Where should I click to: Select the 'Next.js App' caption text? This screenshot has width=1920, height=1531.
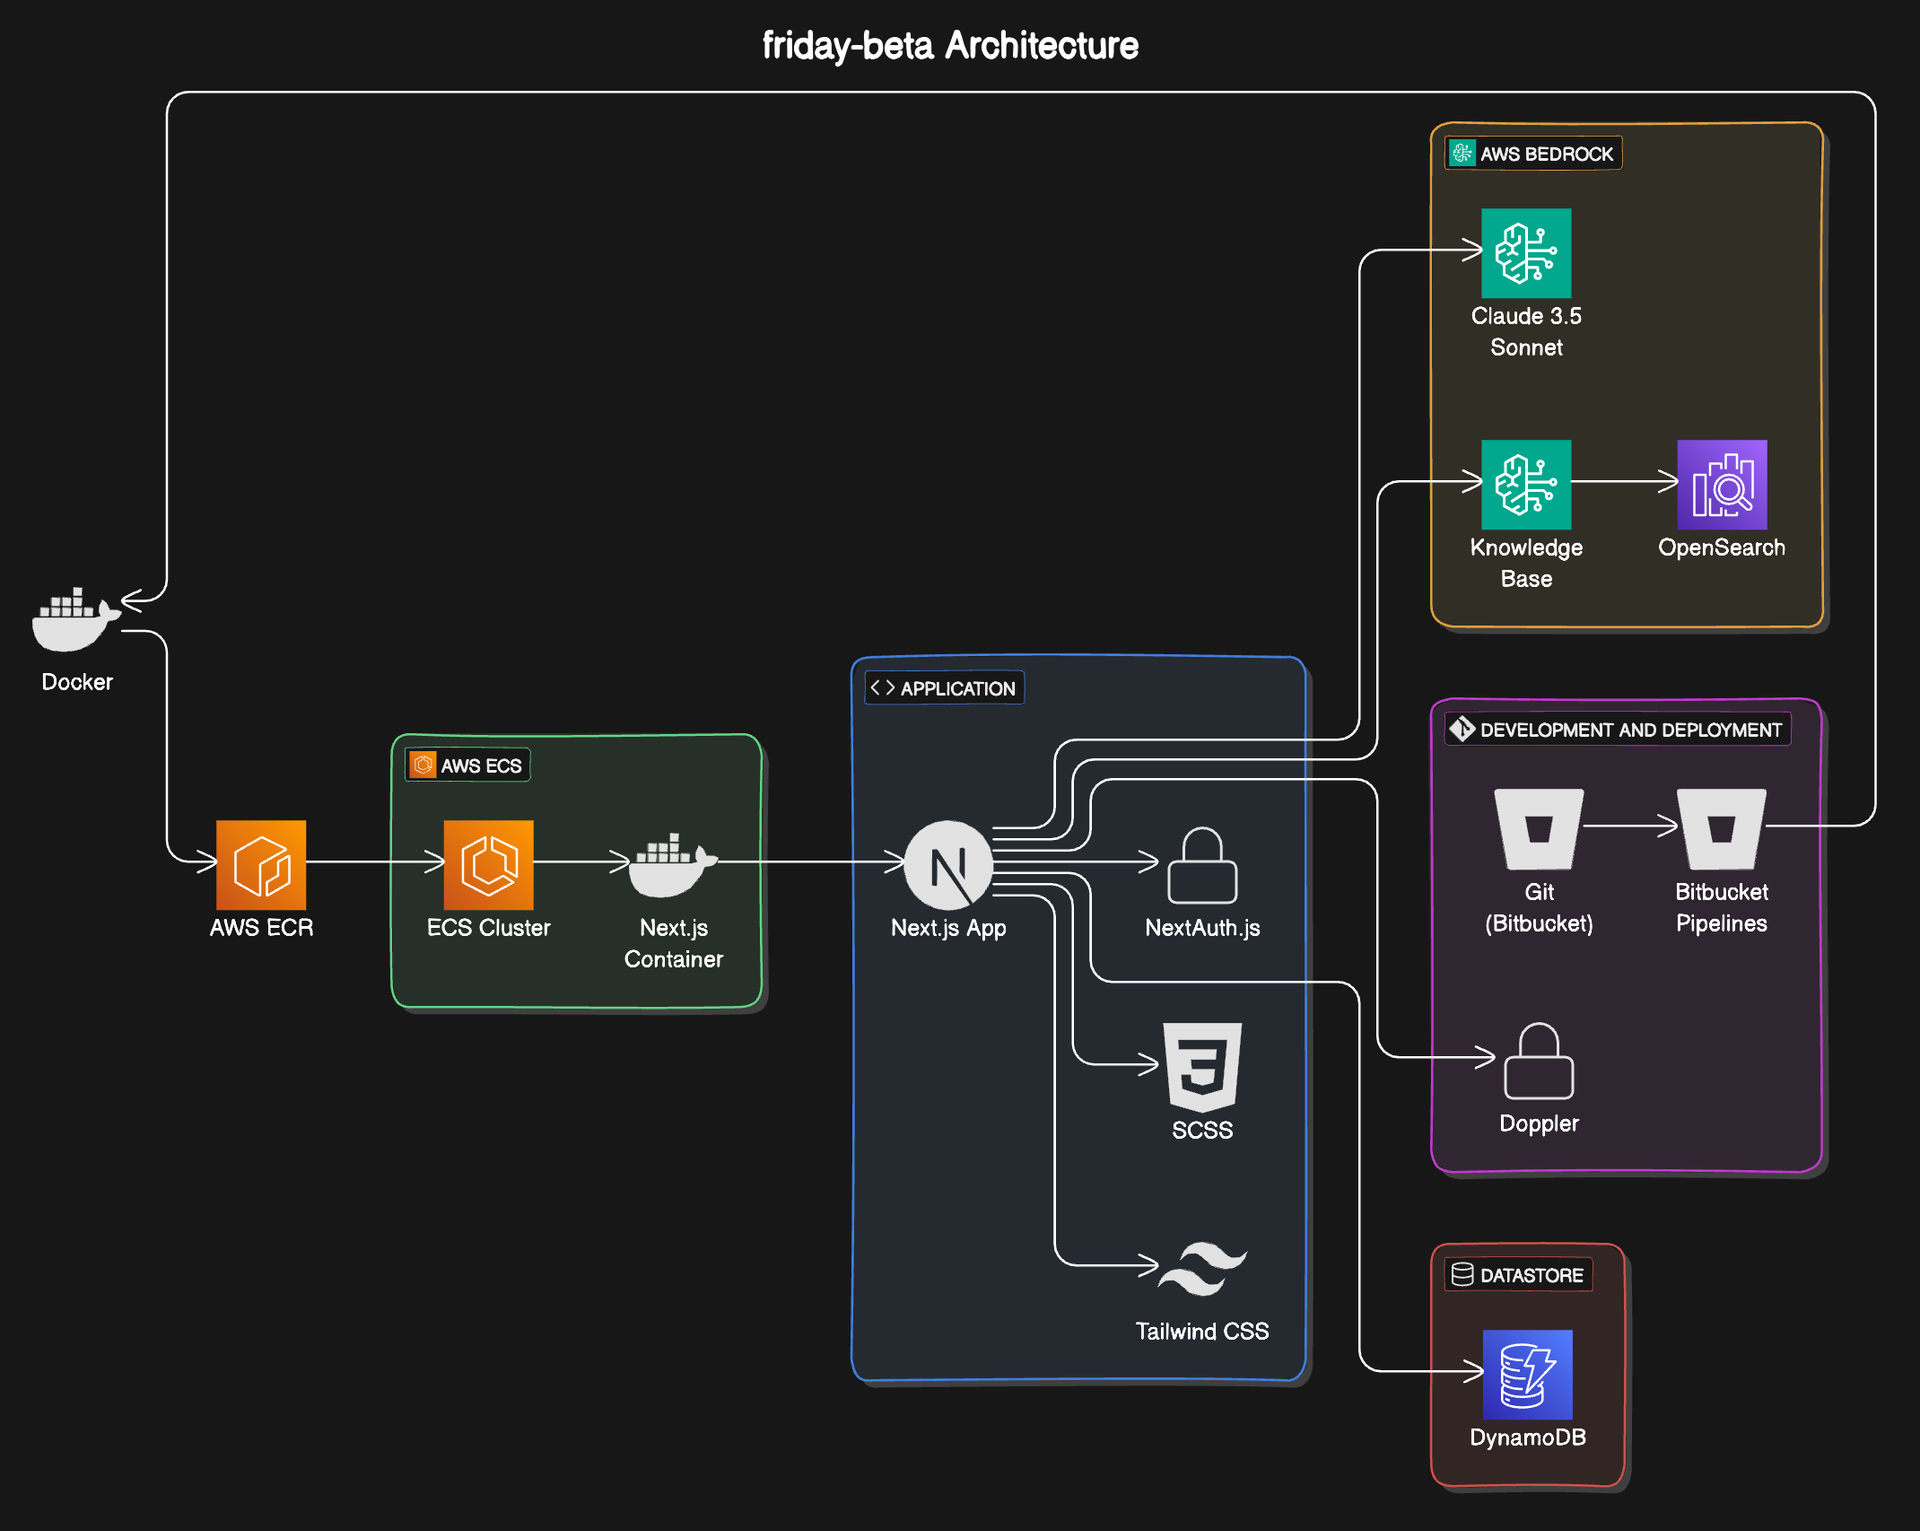pos(948,928)
